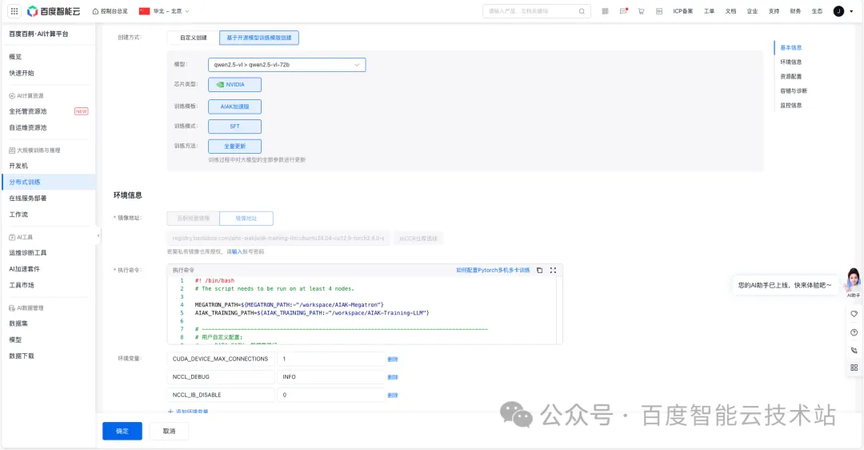This screenshot has height=450, width=864.
Task: Open the product grid menu icon
Action: [x=14, y=11]
